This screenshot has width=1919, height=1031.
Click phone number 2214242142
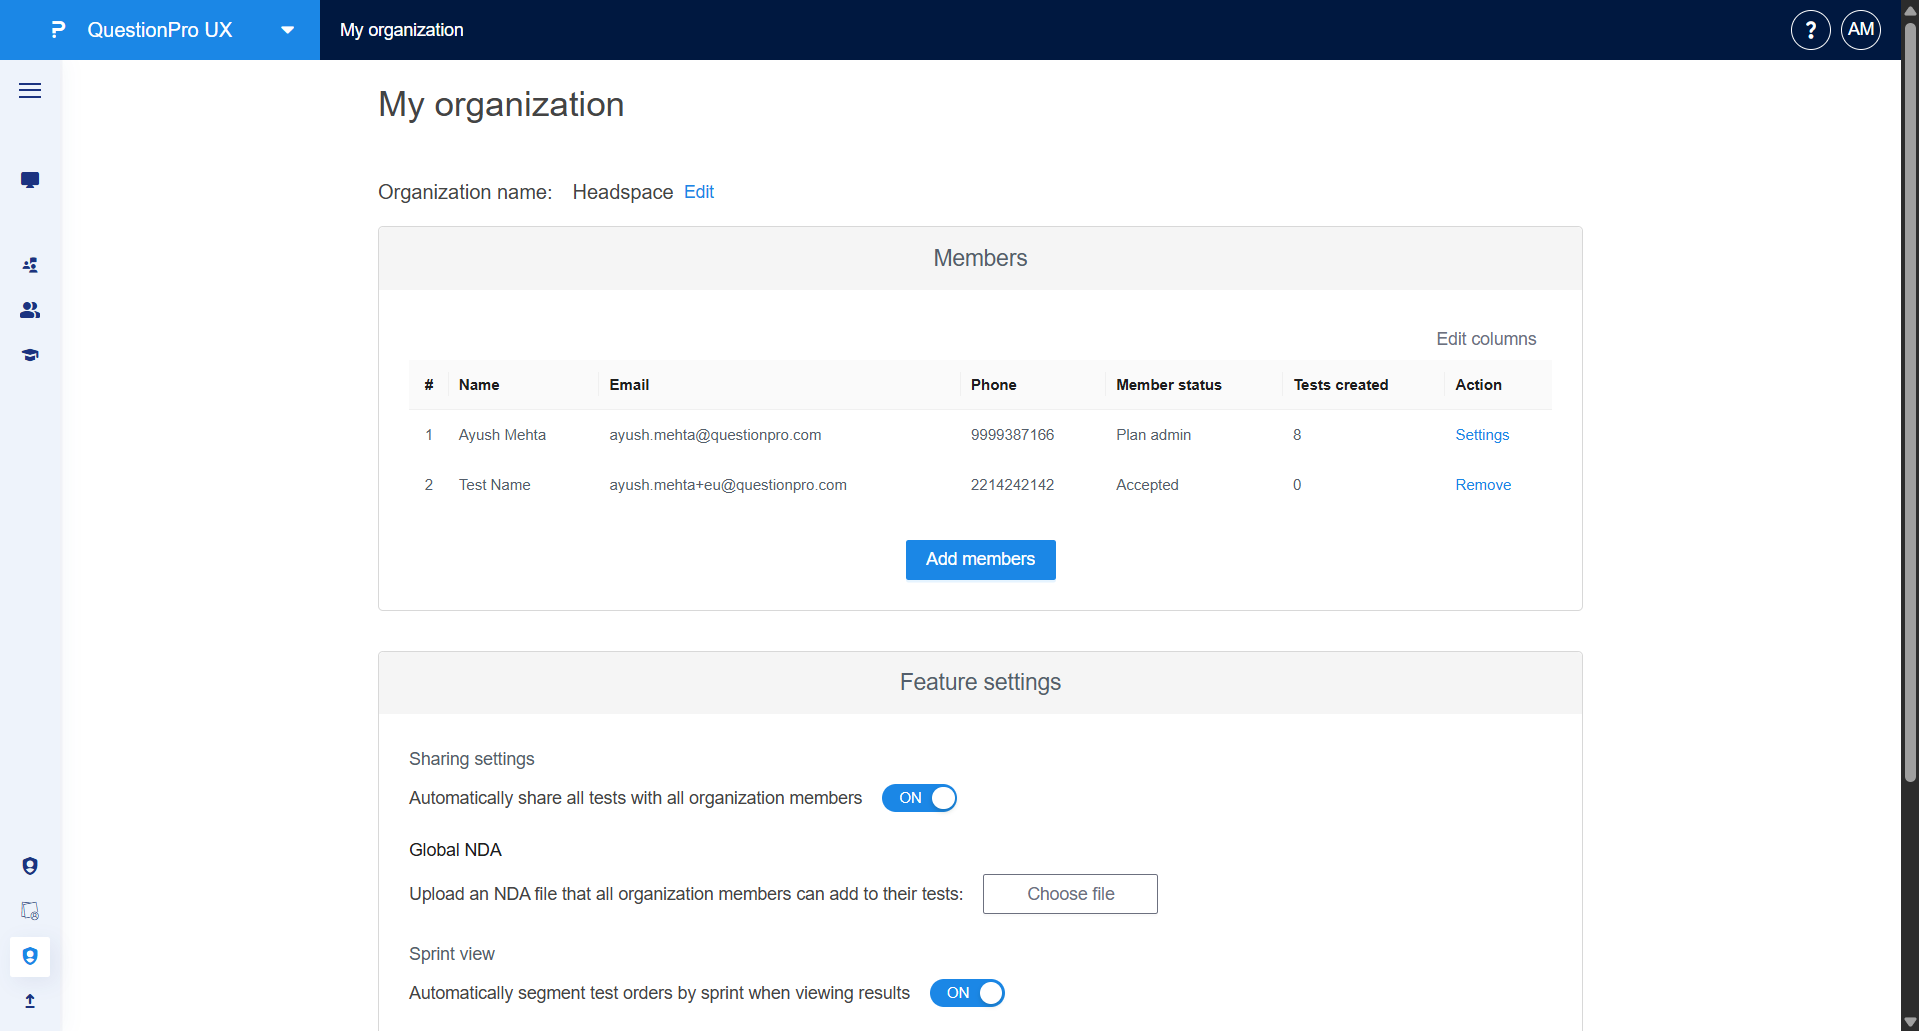(x=1012, y=485)
